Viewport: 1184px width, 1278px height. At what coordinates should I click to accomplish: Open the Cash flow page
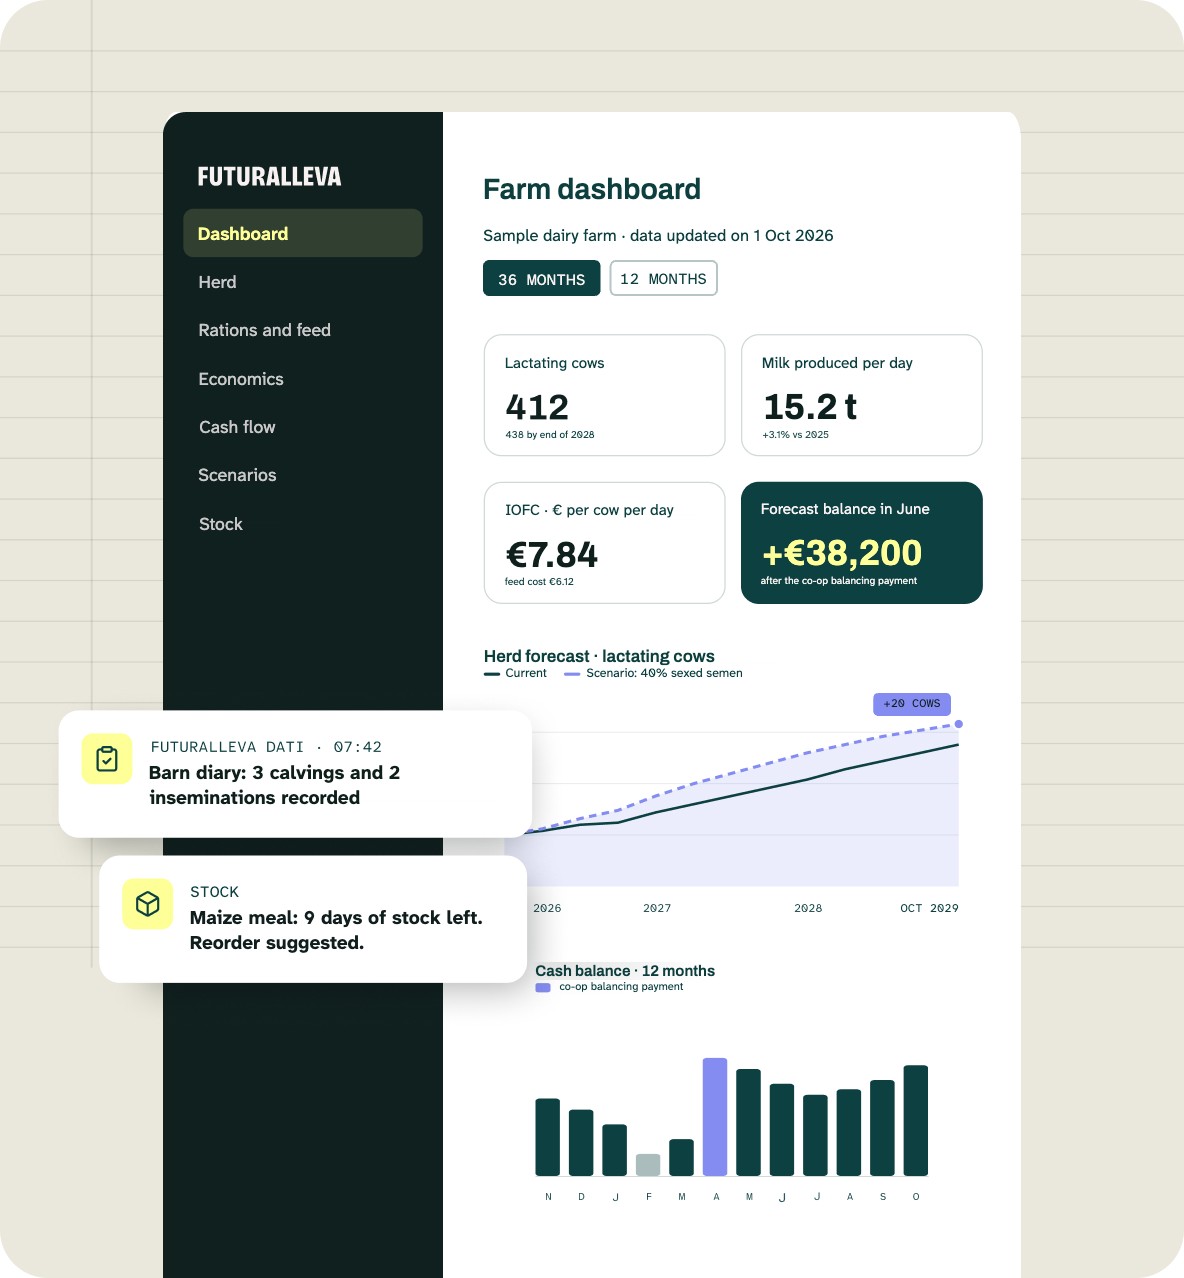click(x=237, y=427)
